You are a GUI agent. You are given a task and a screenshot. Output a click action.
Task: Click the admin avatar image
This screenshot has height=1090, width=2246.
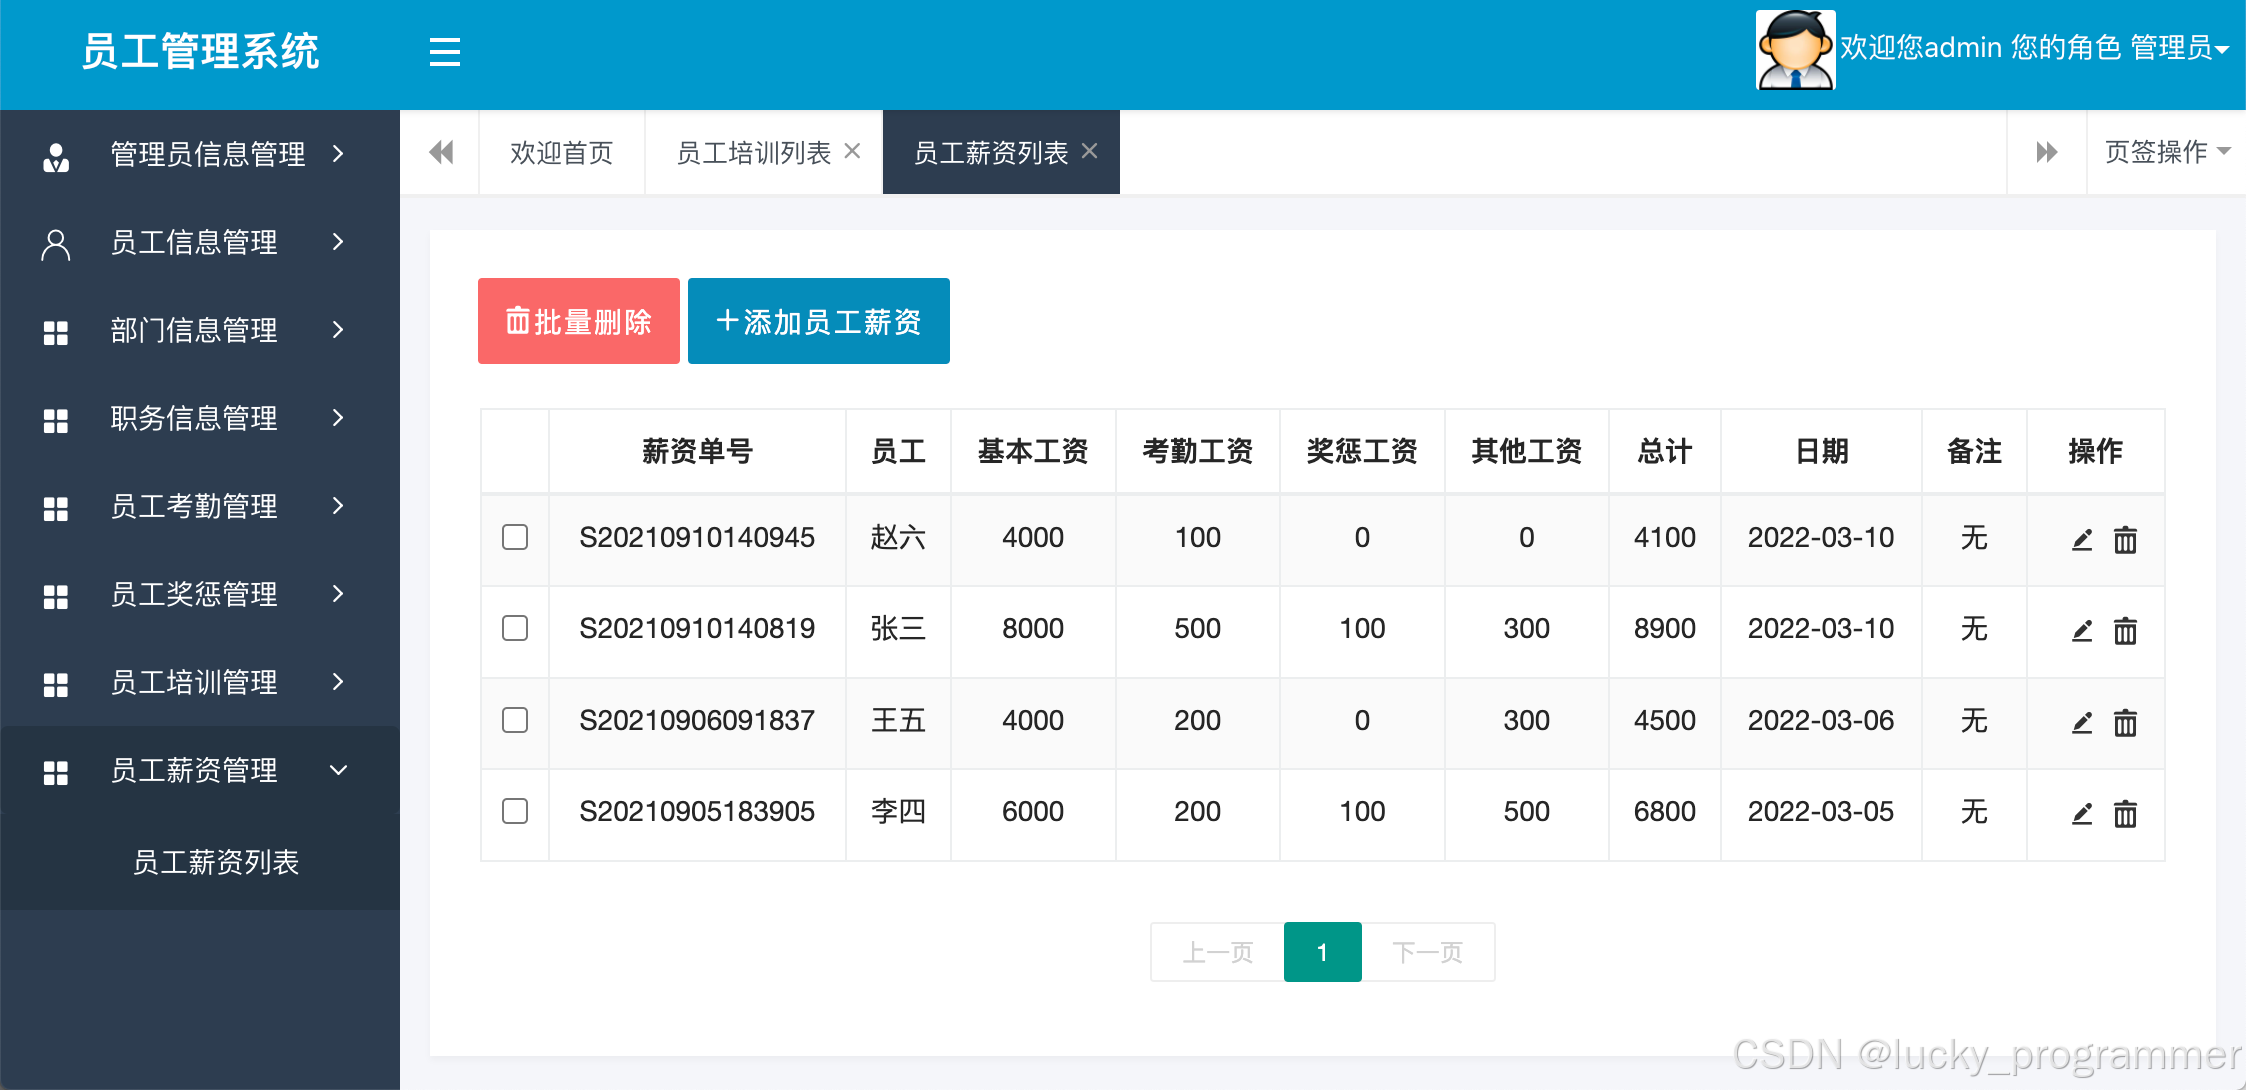pos(1795,50)
